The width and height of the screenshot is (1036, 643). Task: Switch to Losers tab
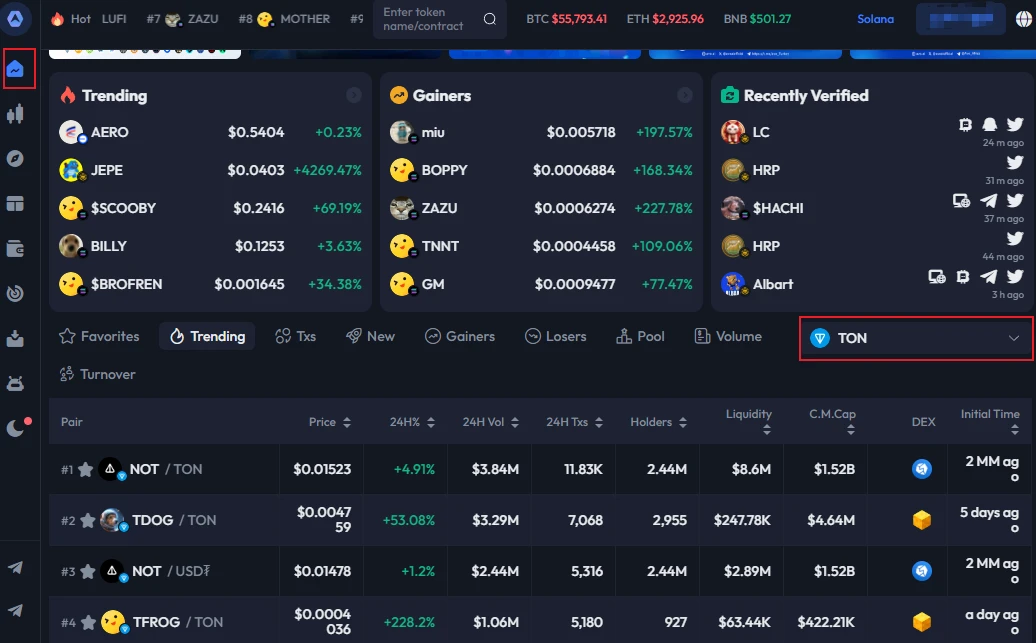[x=556, y=336]
